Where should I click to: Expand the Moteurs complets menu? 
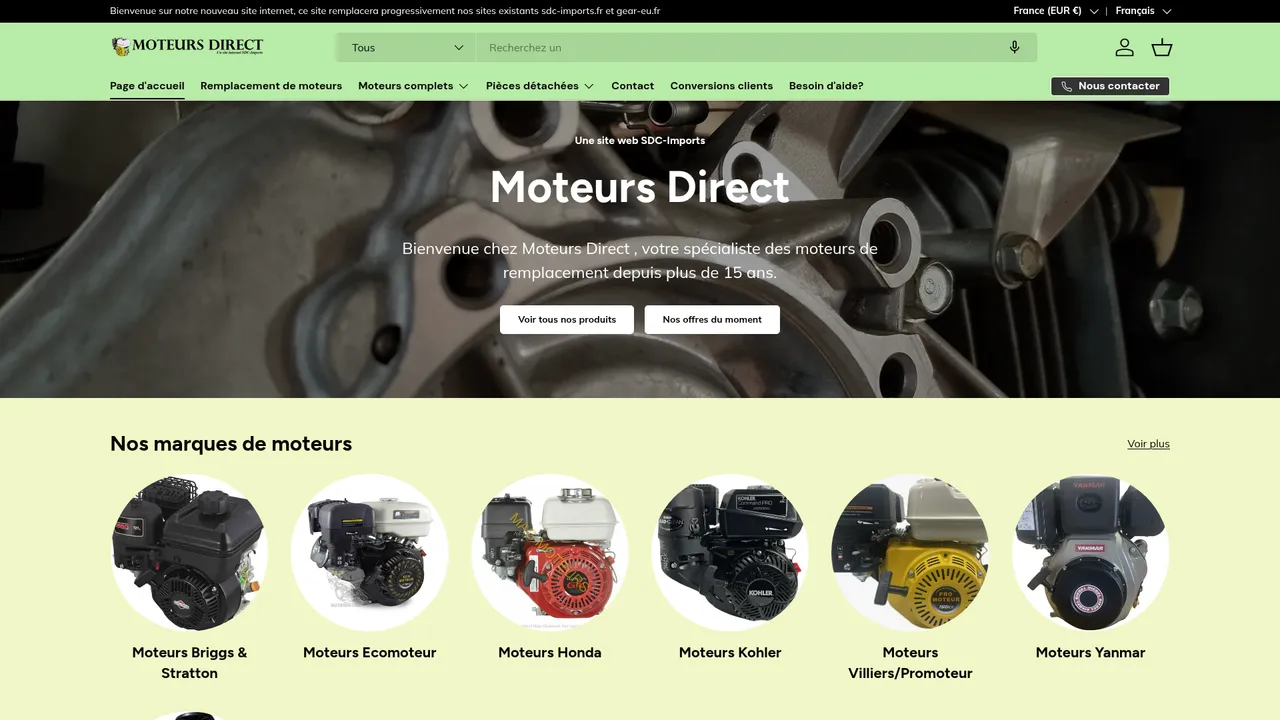point(413,86)
